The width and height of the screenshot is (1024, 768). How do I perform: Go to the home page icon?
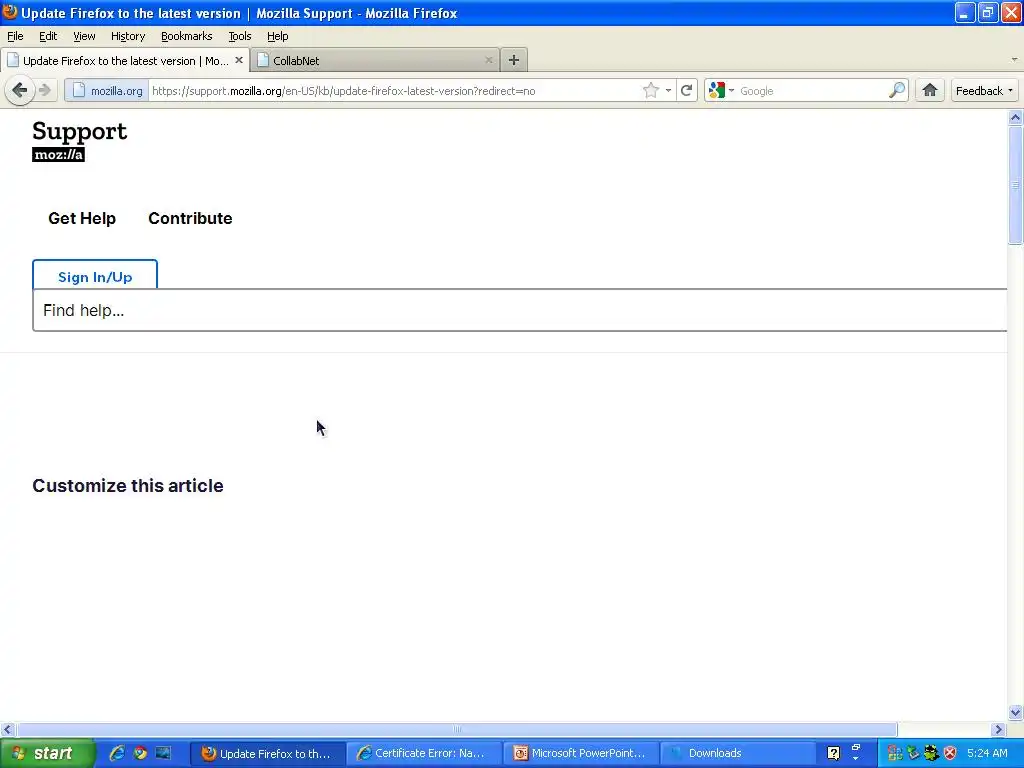pos(929,90)
